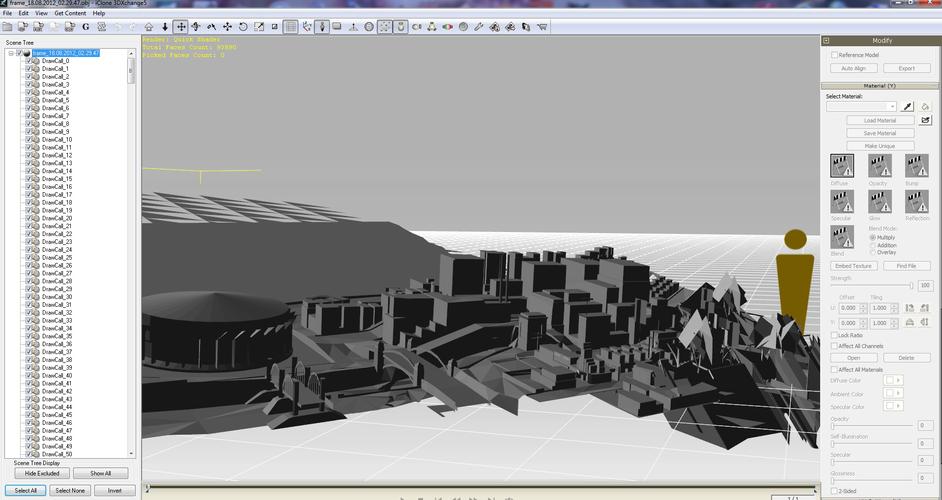Open the Diffuse Color swatch picker
The image size is (942, 500).
[x=893, y=380]
